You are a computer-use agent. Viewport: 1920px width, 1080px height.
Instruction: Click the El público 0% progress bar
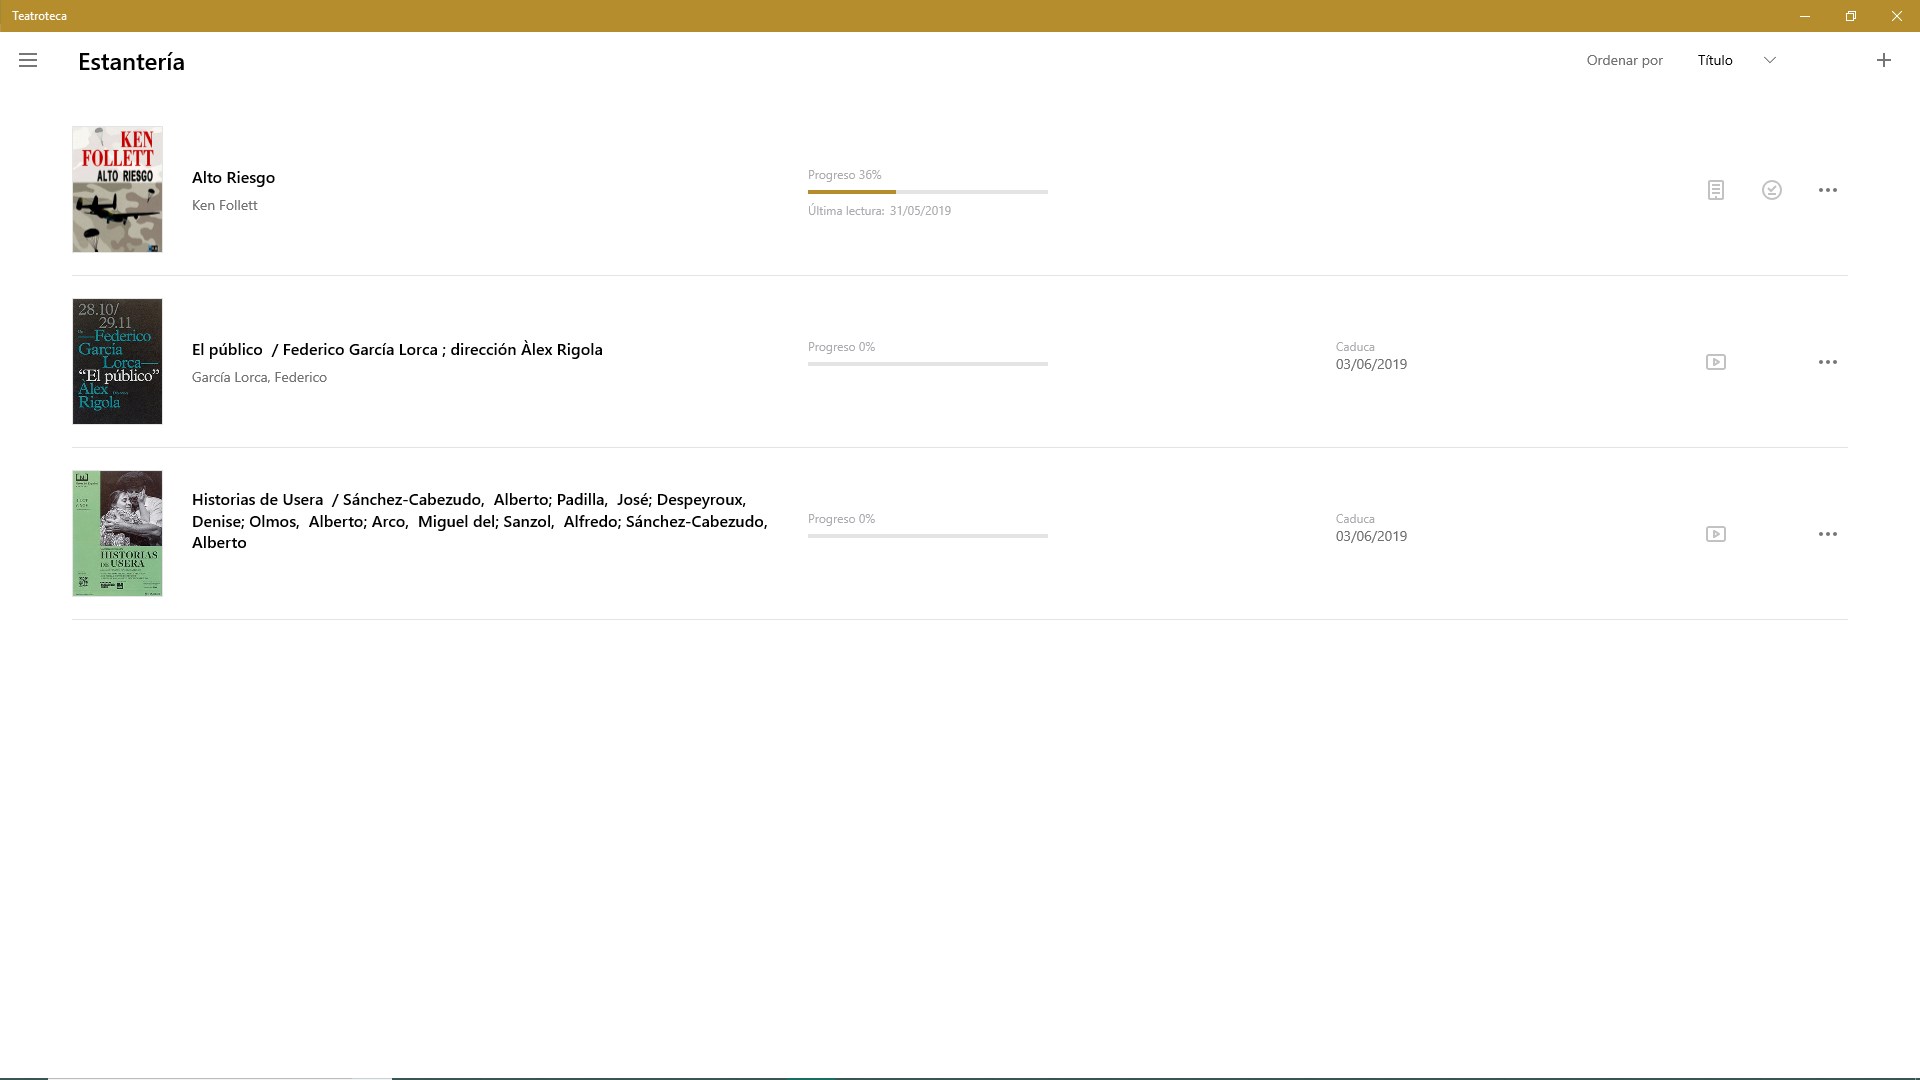tap(927, 364)
